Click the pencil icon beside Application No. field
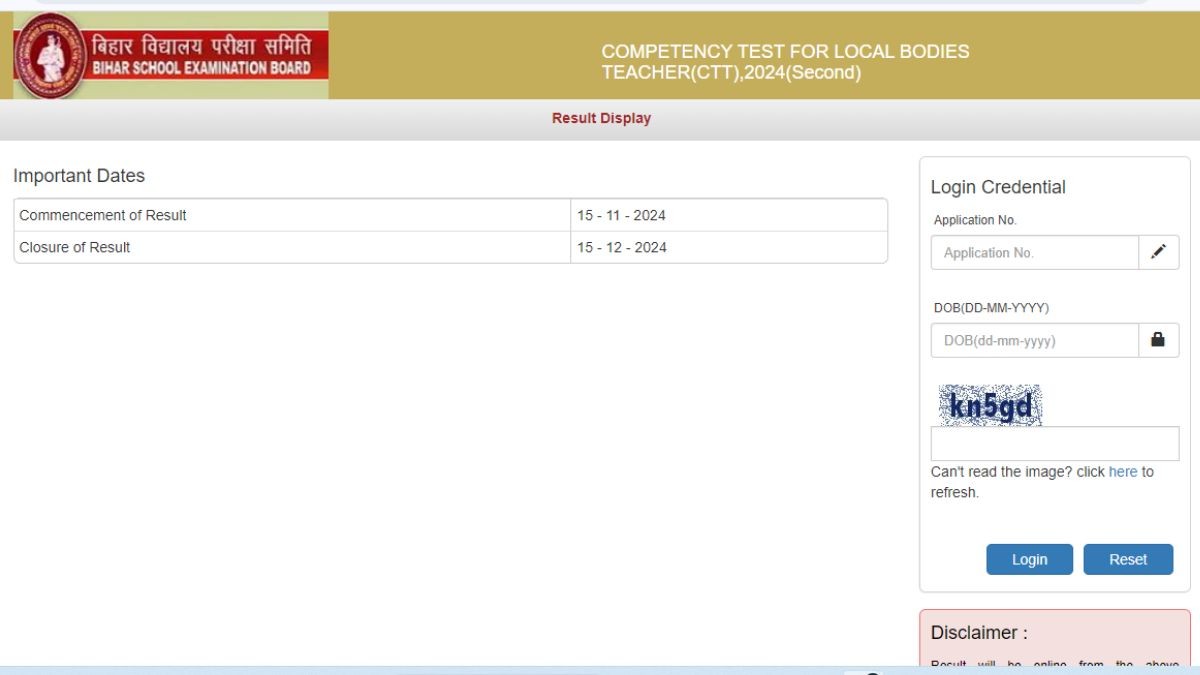The width and height of the screenshot is (1200, 675). (x=1158, y=252)
